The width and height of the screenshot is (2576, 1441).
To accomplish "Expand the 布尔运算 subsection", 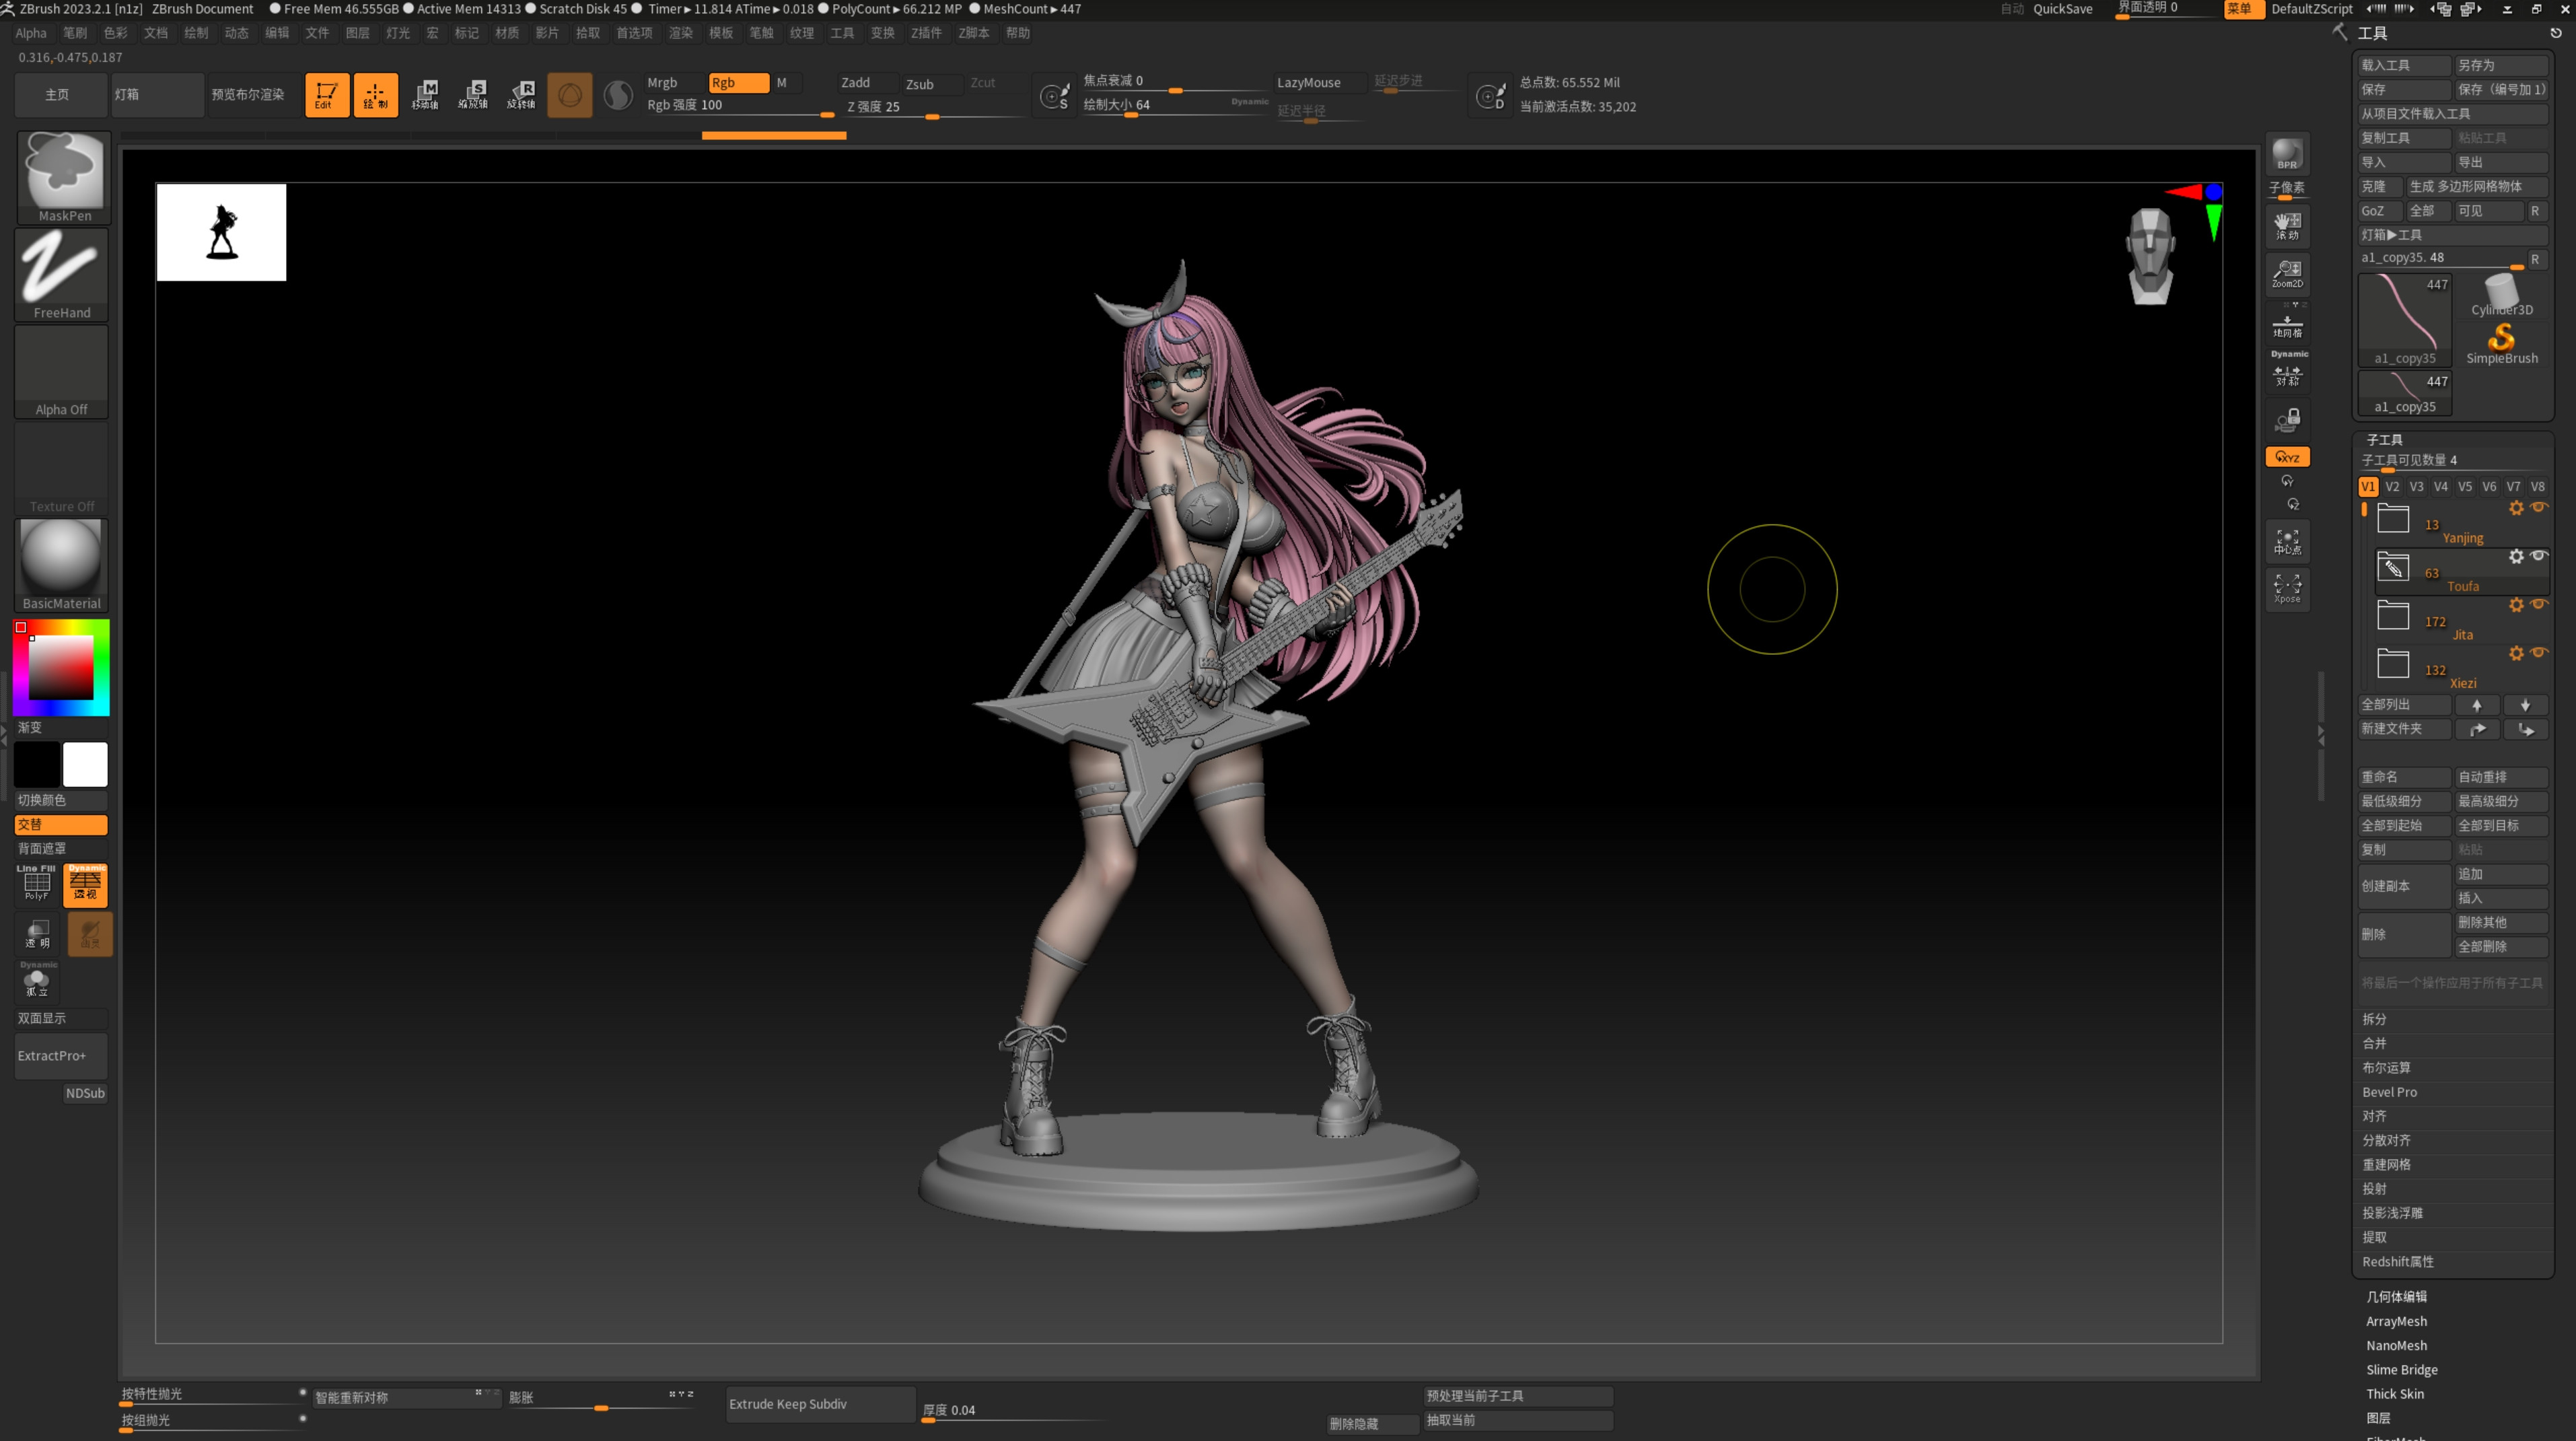I will [2386, 1068].
